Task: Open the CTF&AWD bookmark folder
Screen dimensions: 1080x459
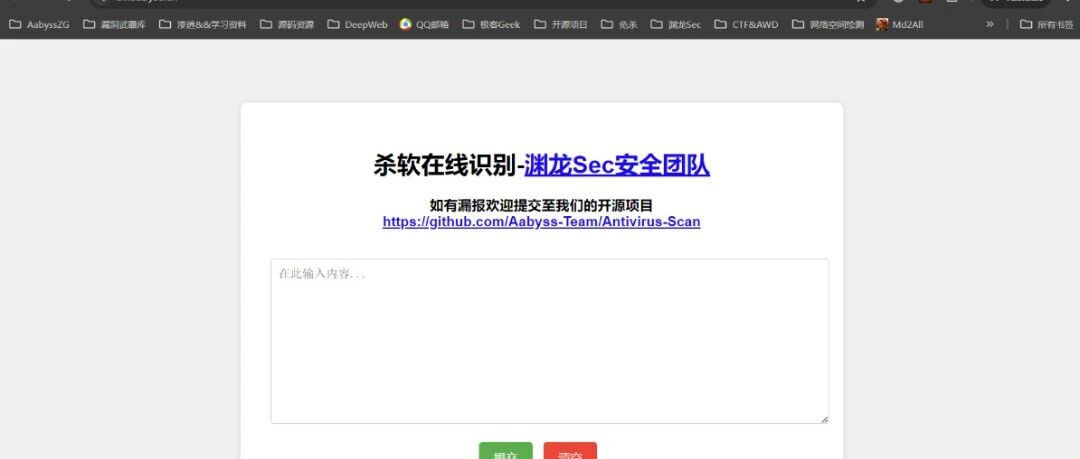Action: pyautogui.click(x=747, y=24)
